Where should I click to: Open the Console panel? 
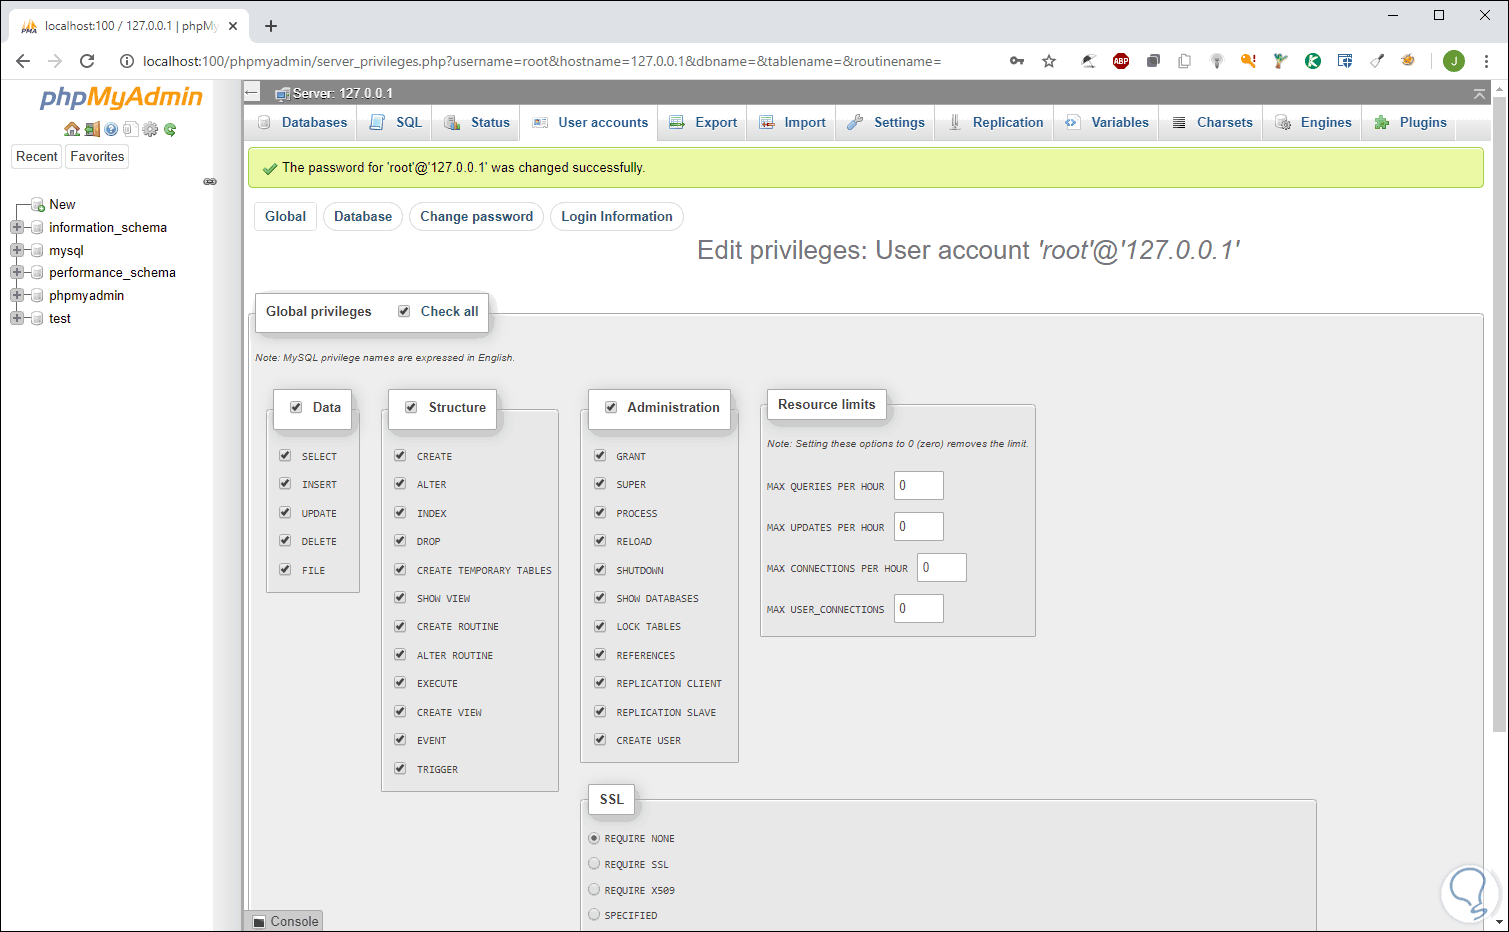coord(285,921)
